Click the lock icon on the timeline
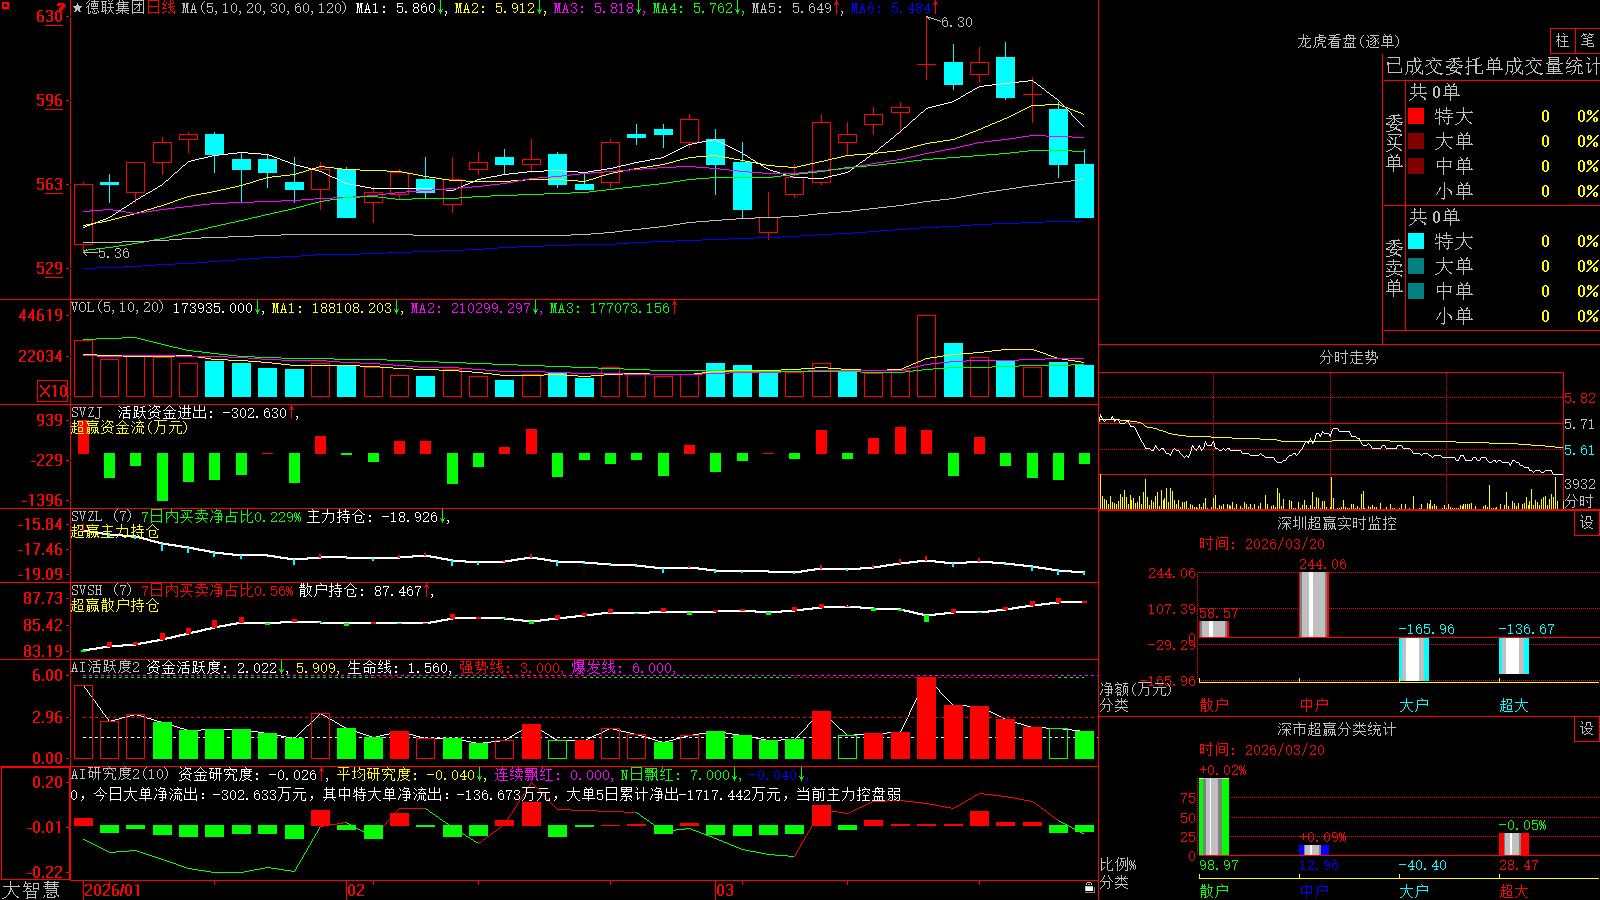The image size is (1600, 900). click(1090, 887)
